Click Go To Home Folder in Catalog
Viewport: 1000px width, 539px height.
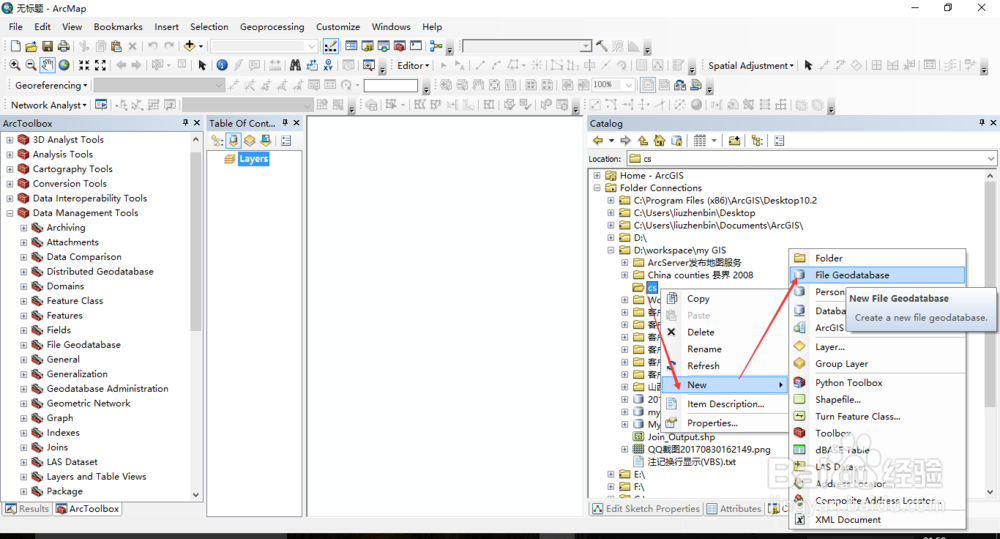pos(659,140)
